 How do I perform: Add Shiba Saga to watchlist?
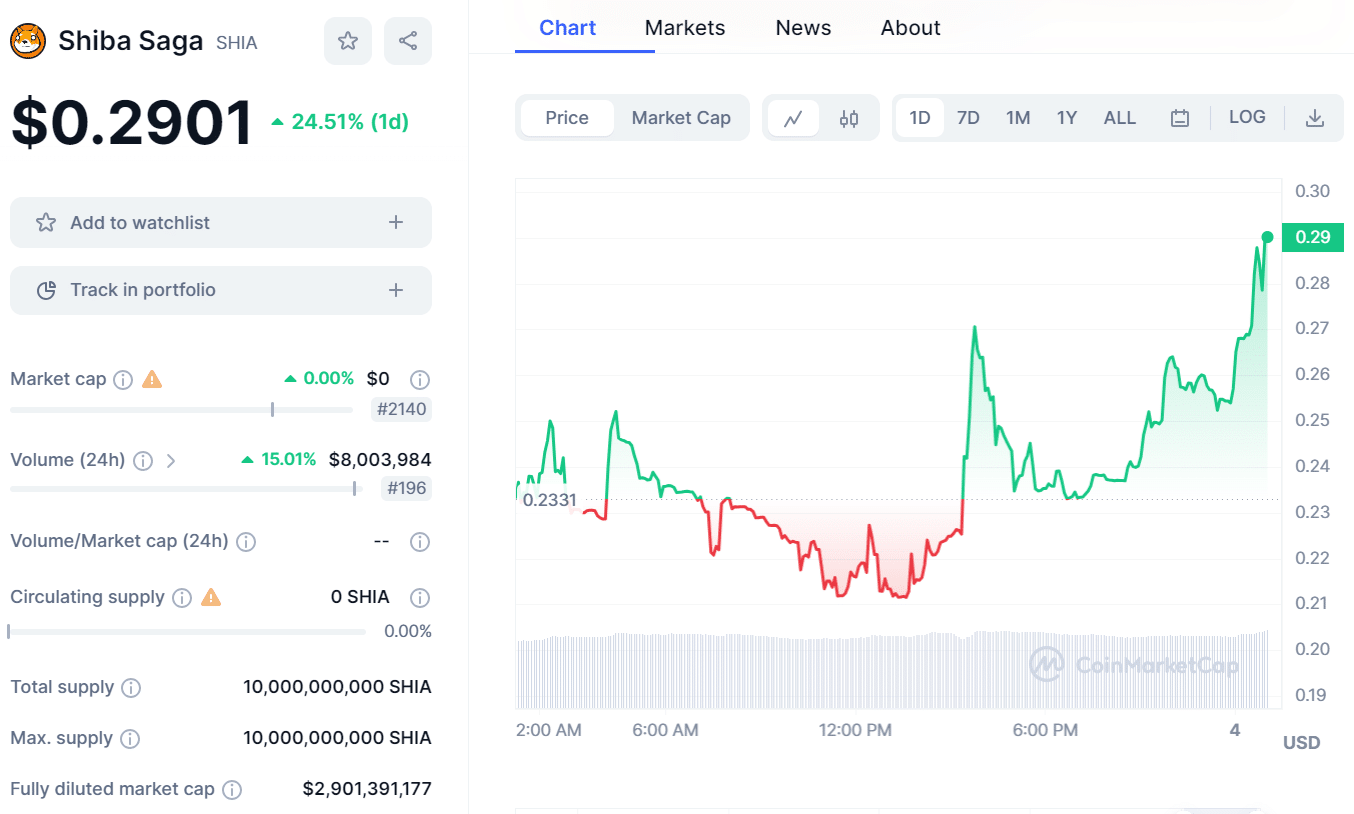(221, 222)
